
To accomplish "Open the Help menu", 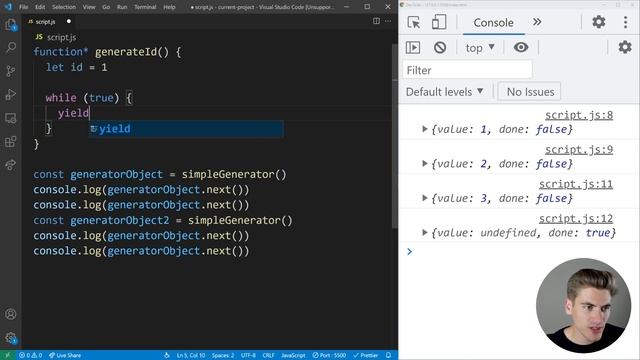I will tap(169, 7).
